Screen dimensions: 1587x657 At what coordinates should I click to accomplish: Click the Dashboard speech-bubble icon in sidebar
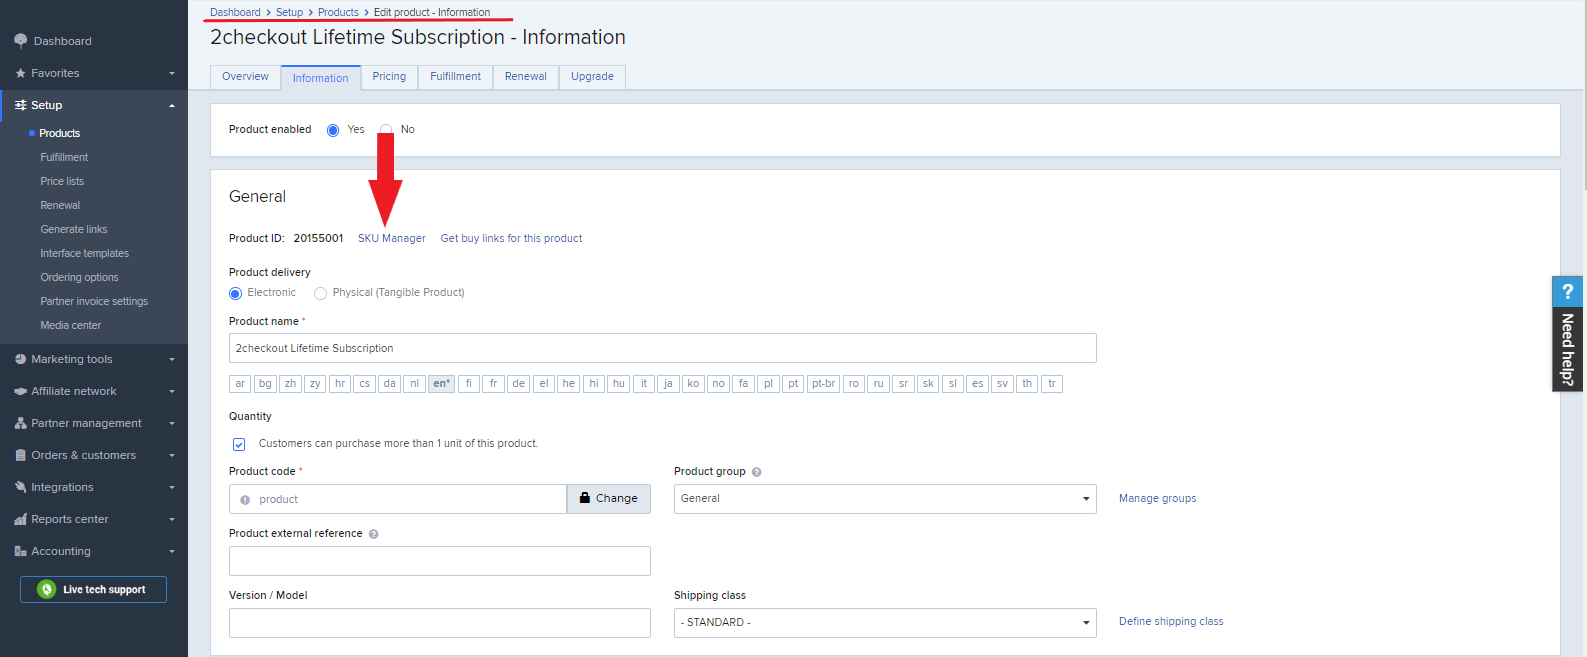(21, 41)
